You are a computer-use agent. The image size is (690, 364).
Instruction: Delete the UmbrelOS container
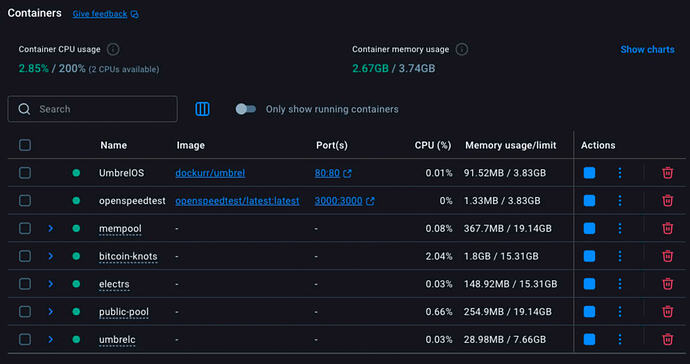pos(668,173)
